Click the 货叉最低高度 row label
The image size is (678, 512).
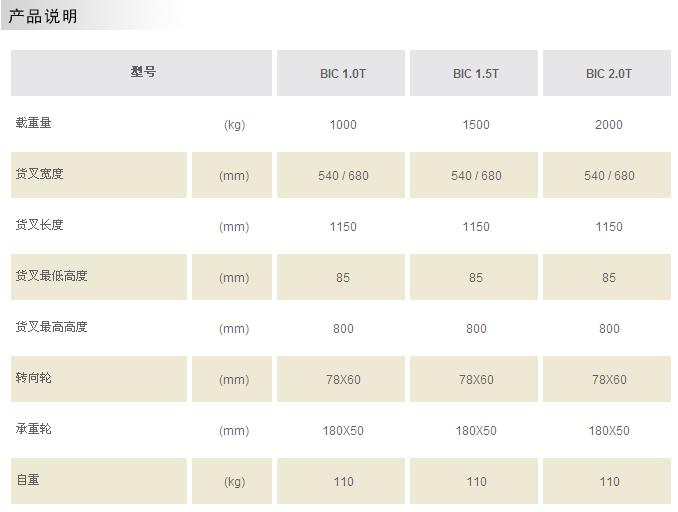pos(51,276)
